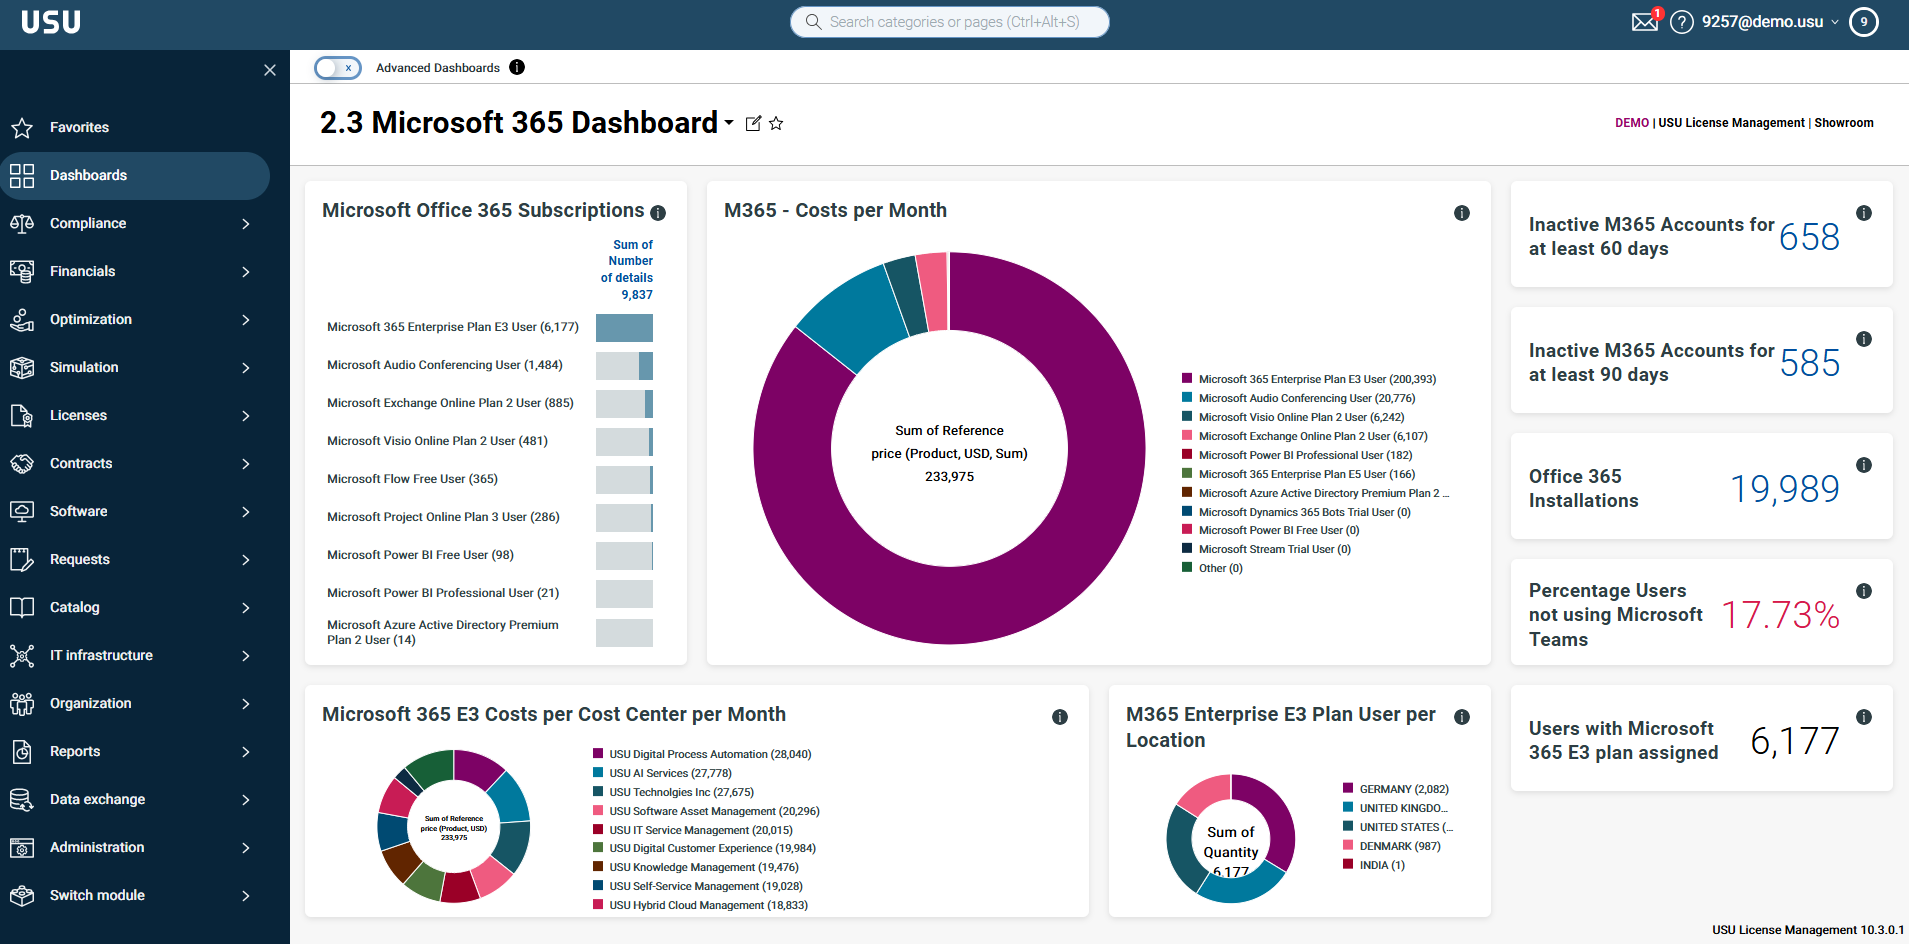1909x944 pixels.
Task: Show info for Inactive Accounts 60 days card
Action: click(x=1864, y=213)
